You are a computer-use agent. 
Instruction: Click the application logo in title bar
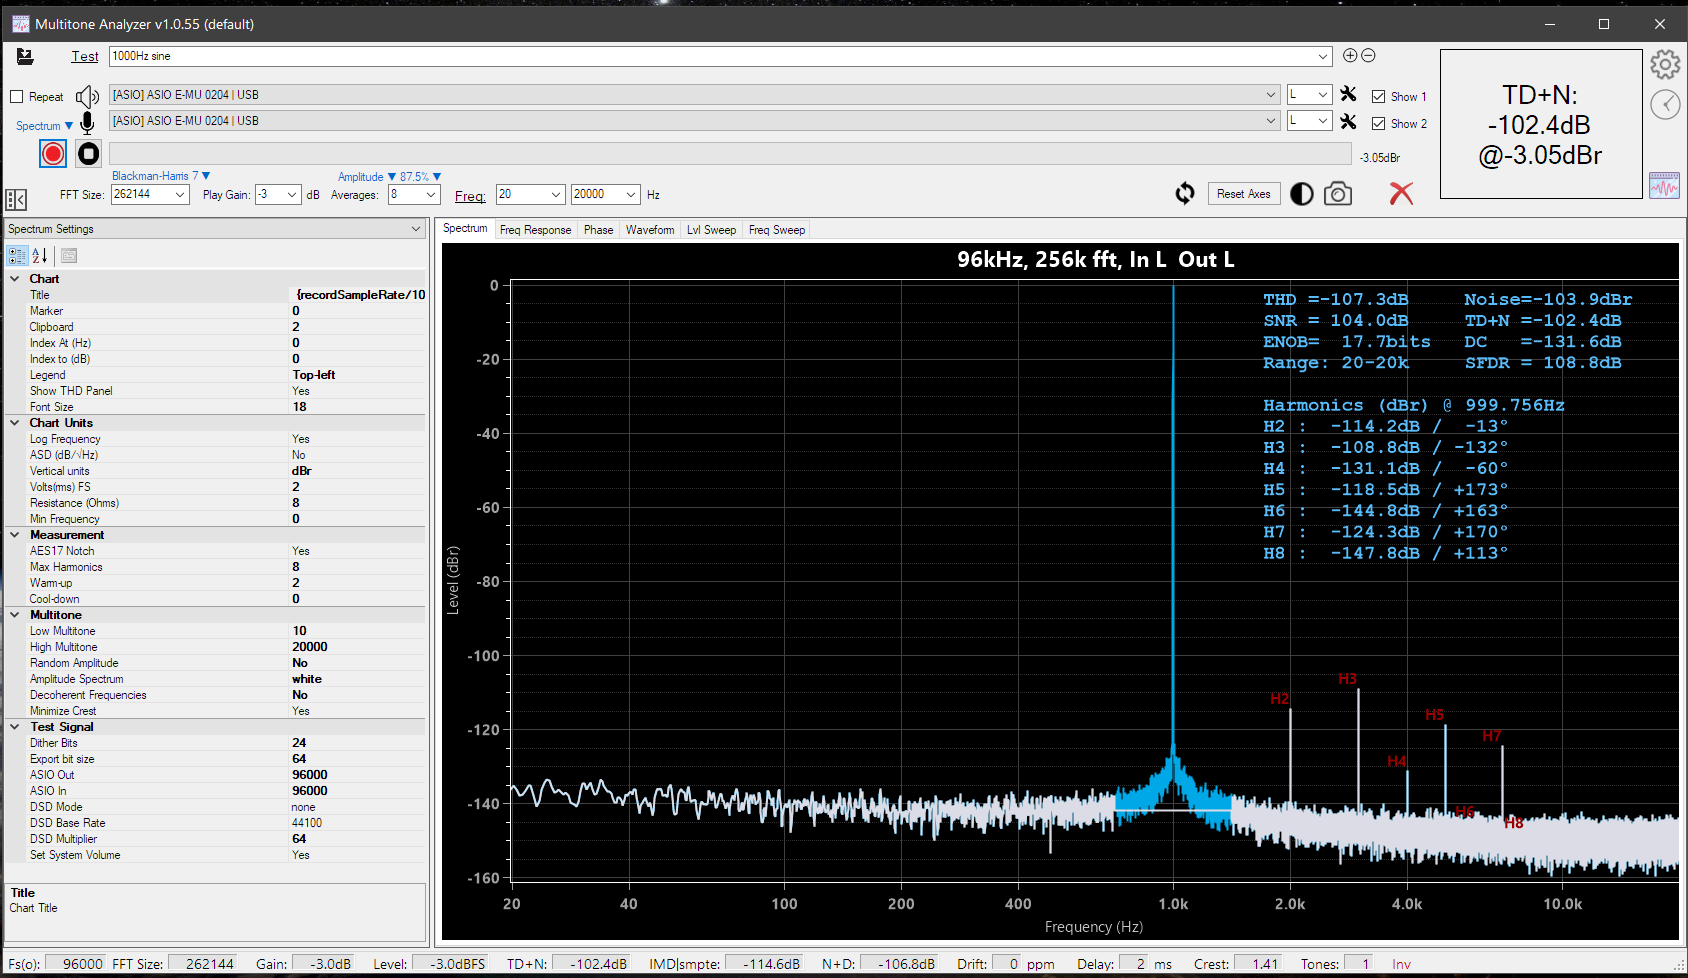pos(20,24)
